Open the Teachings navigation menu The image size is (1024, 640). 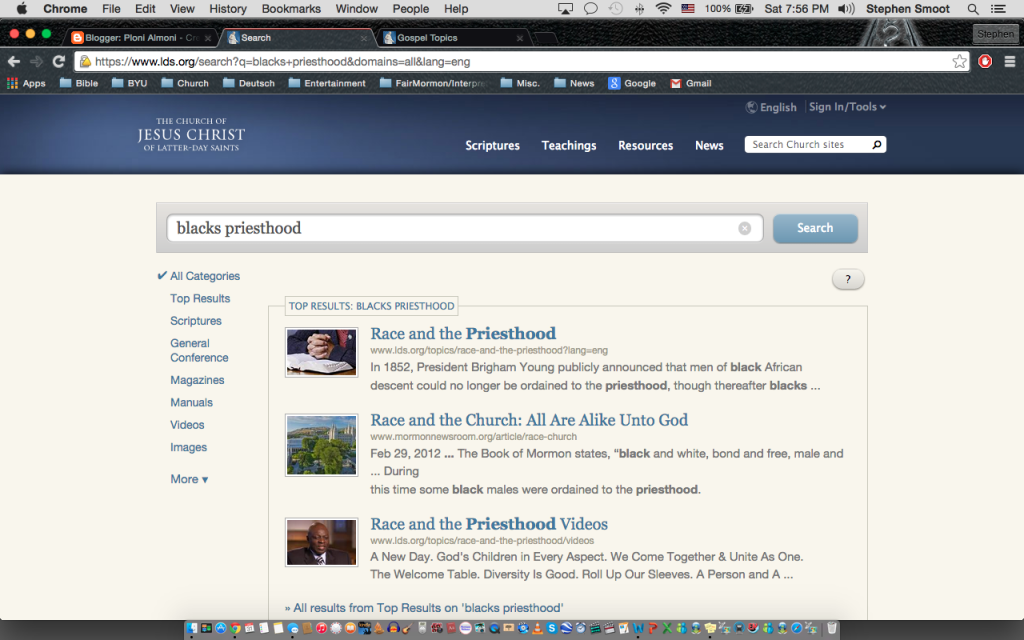coord(569,146)
